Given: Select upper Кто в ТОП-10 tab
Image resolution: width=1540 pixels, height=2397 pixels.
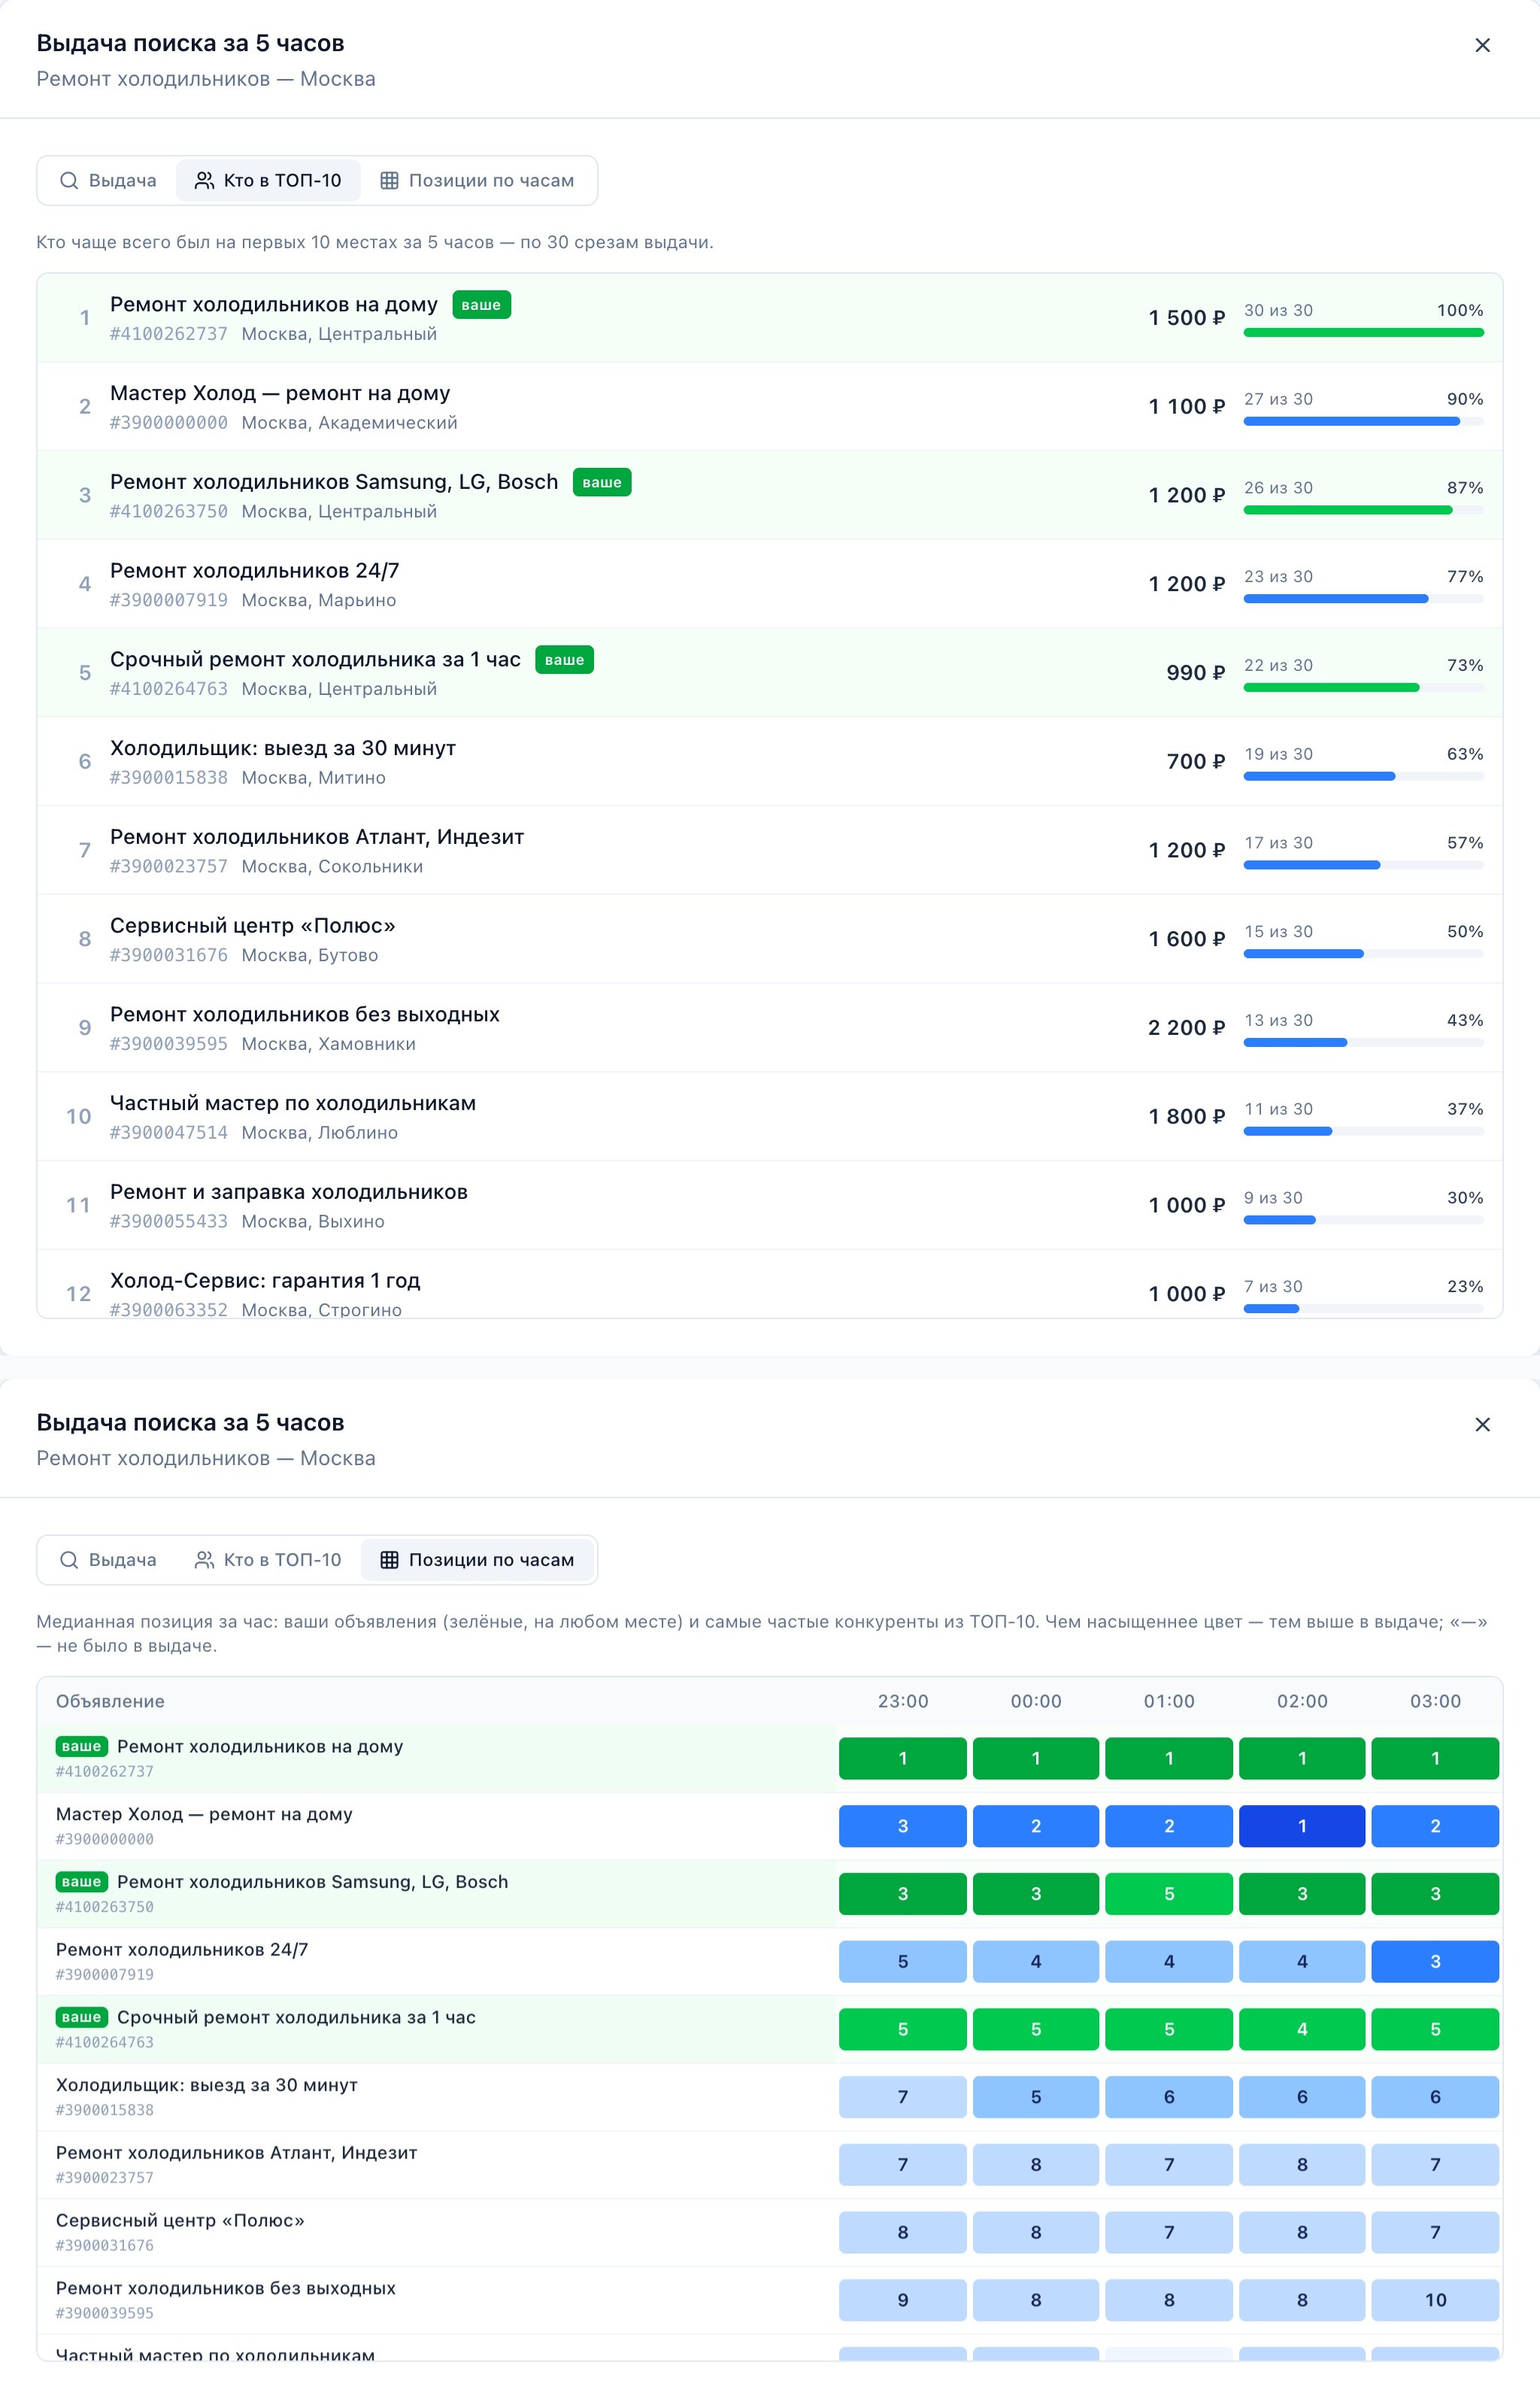Looking at the screenshot, I should (268, 180).
